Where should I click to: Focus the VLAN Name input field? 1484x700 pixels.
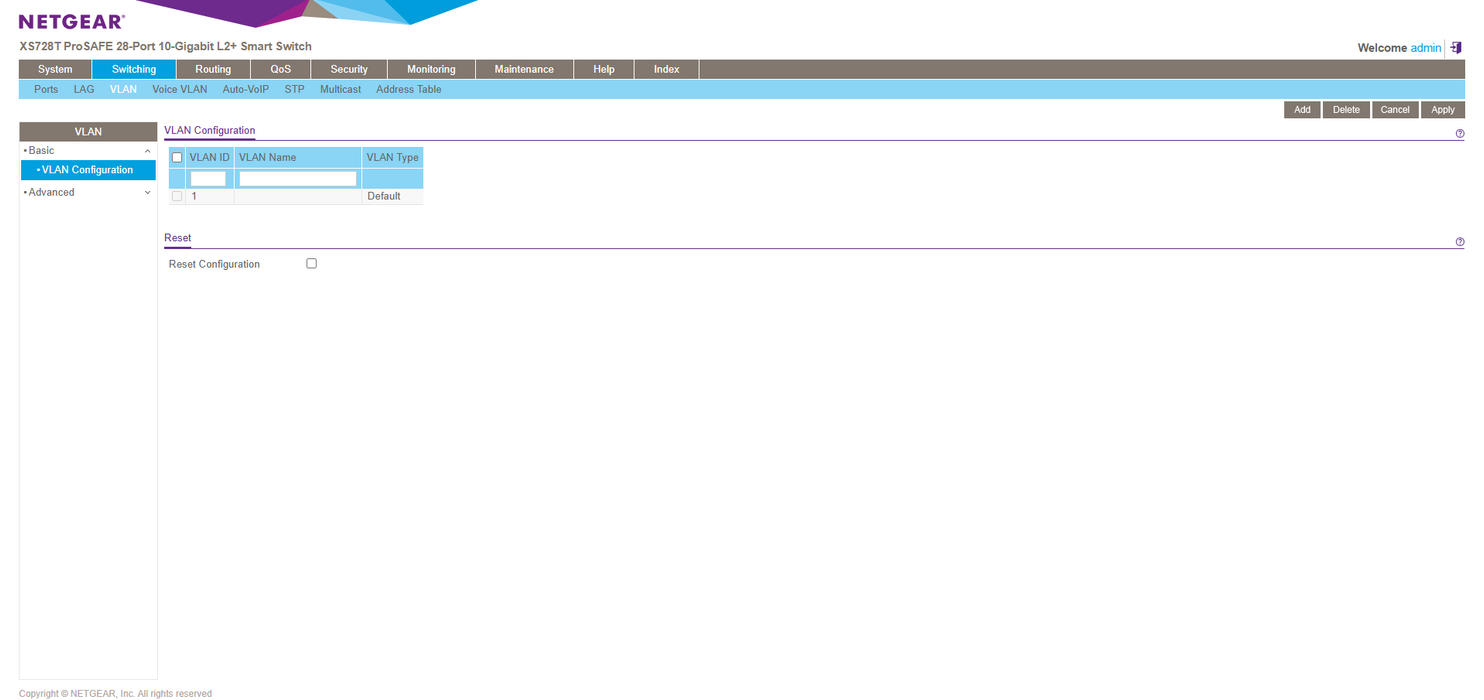click(298, 179)
